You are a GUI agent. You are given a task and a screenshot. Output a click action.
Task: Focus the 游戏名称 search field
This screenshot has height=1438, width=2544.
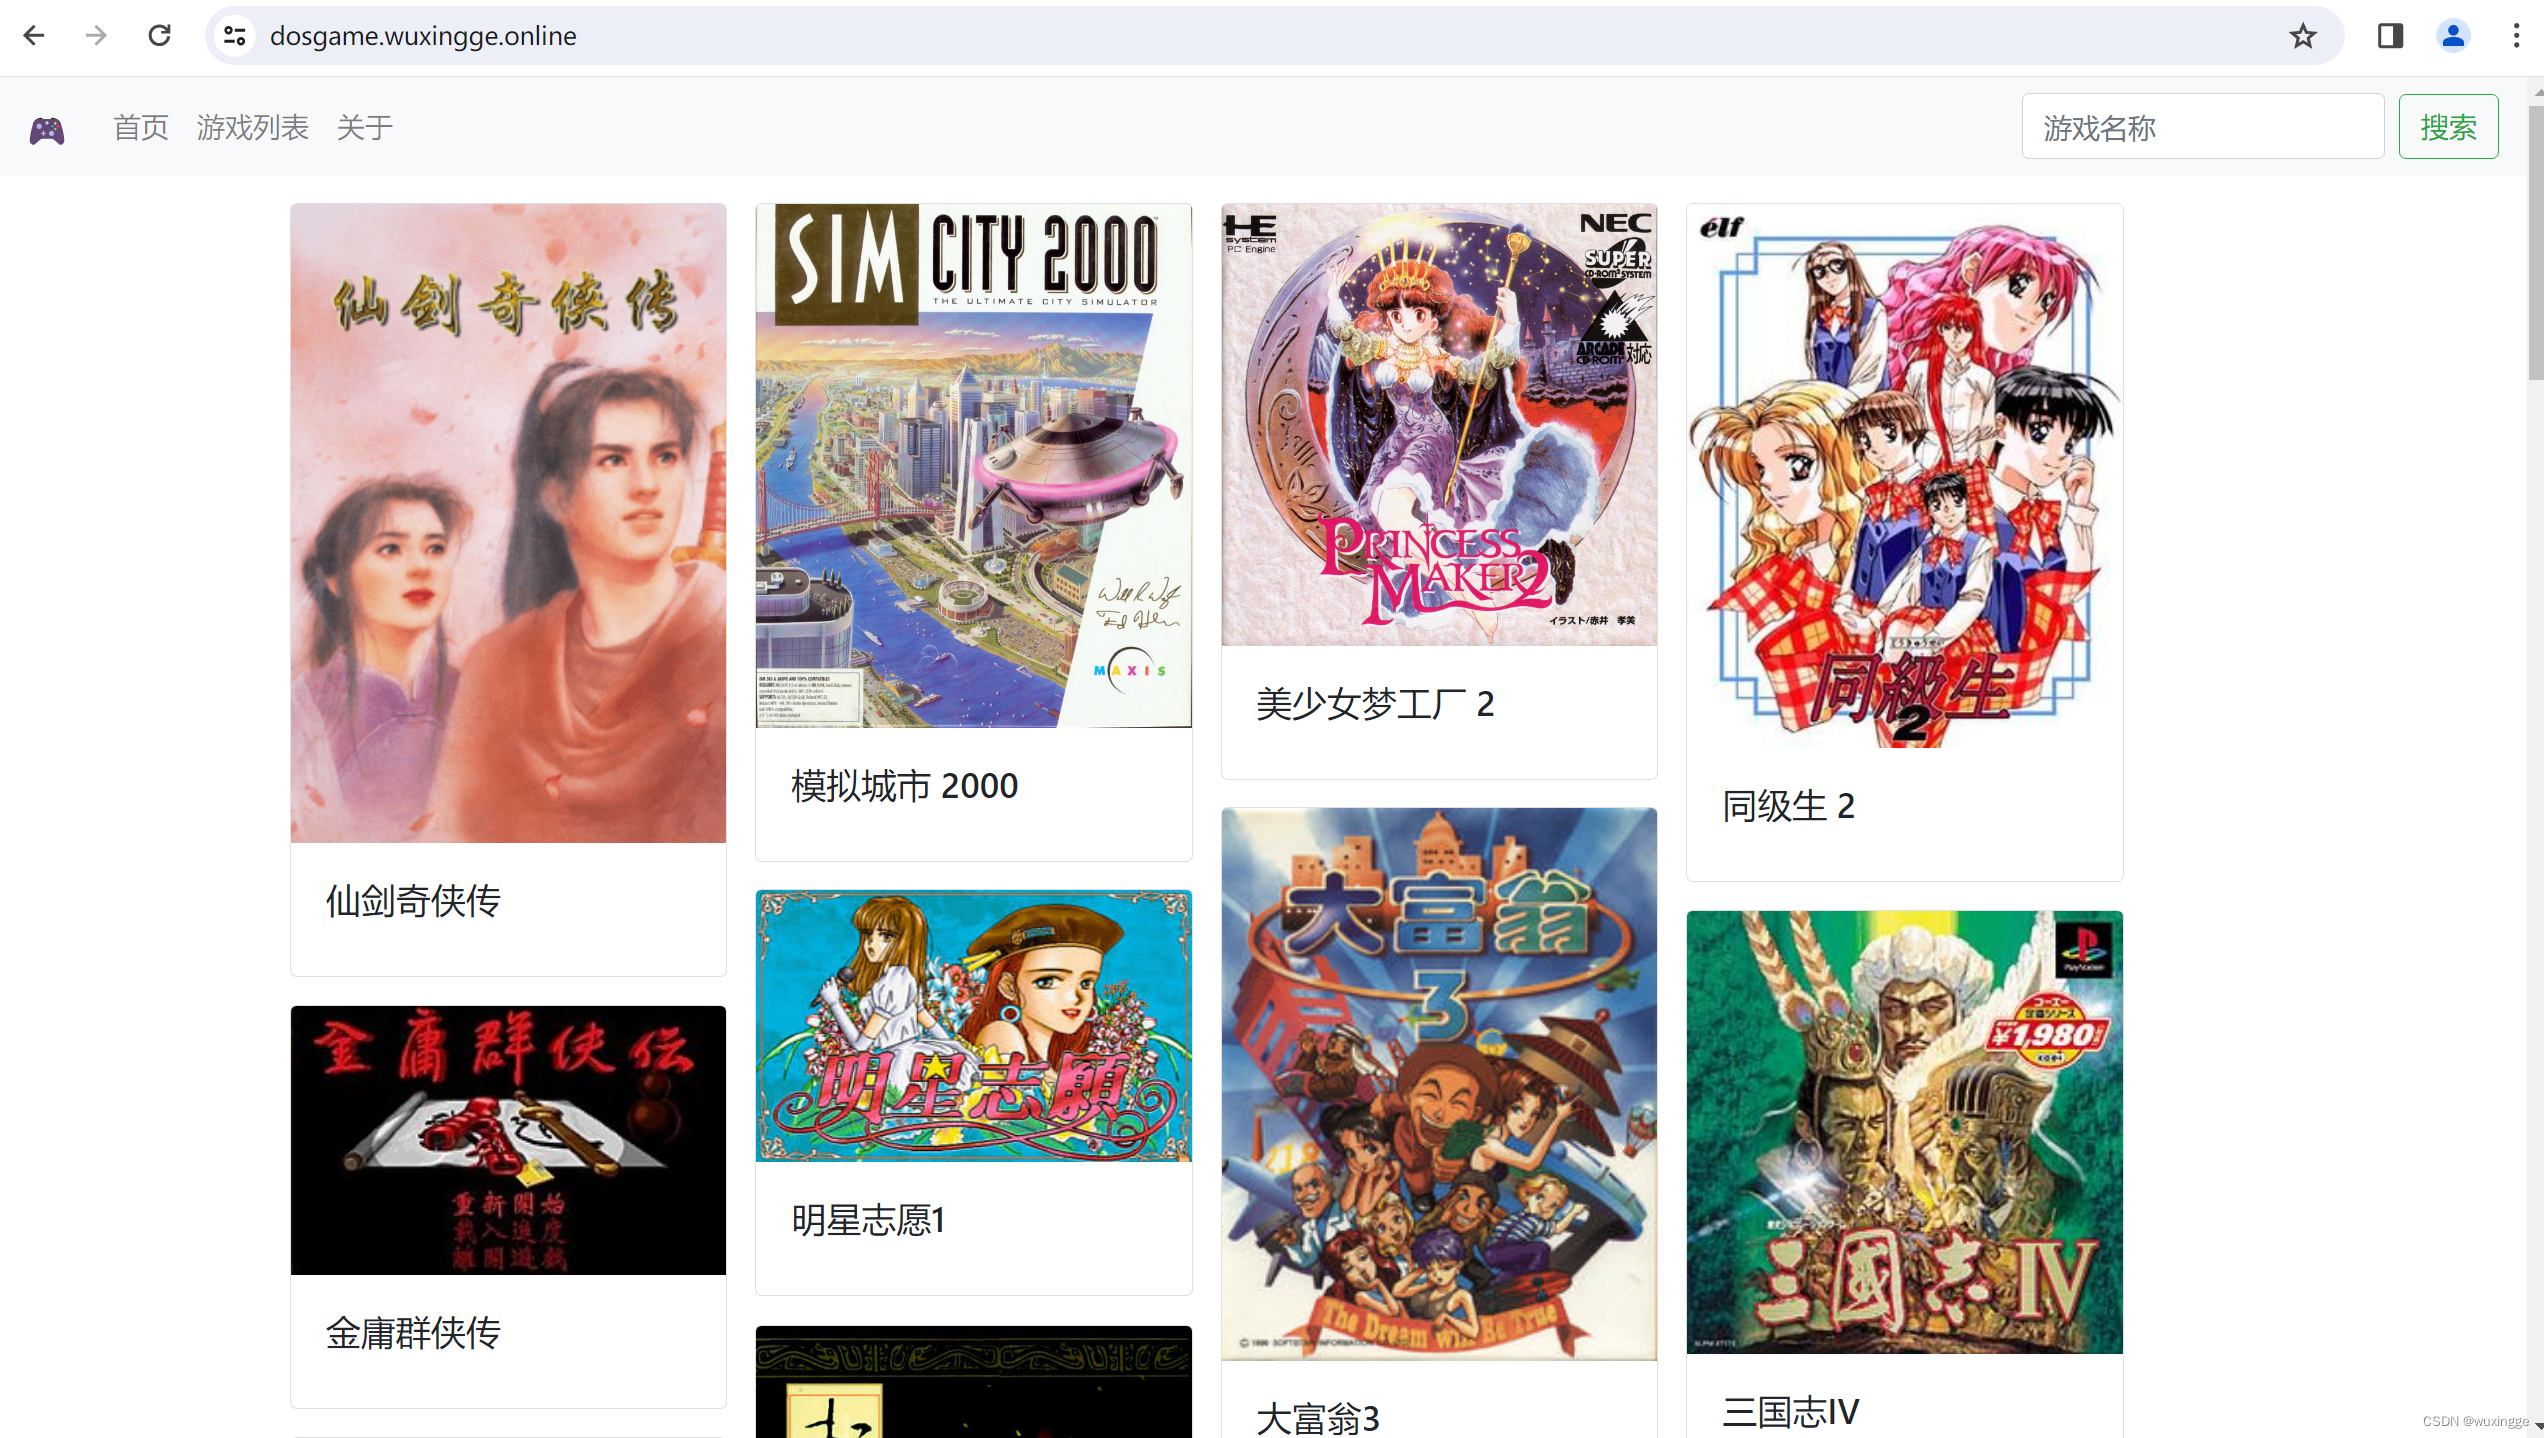point(2203,127)
